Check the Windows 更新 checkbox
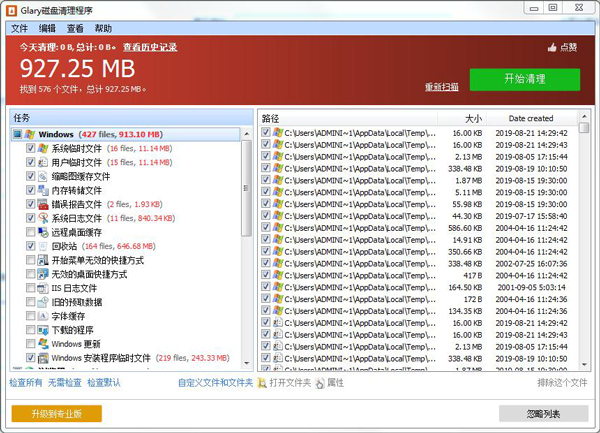600x433 pixels. [x=31, y=344]
